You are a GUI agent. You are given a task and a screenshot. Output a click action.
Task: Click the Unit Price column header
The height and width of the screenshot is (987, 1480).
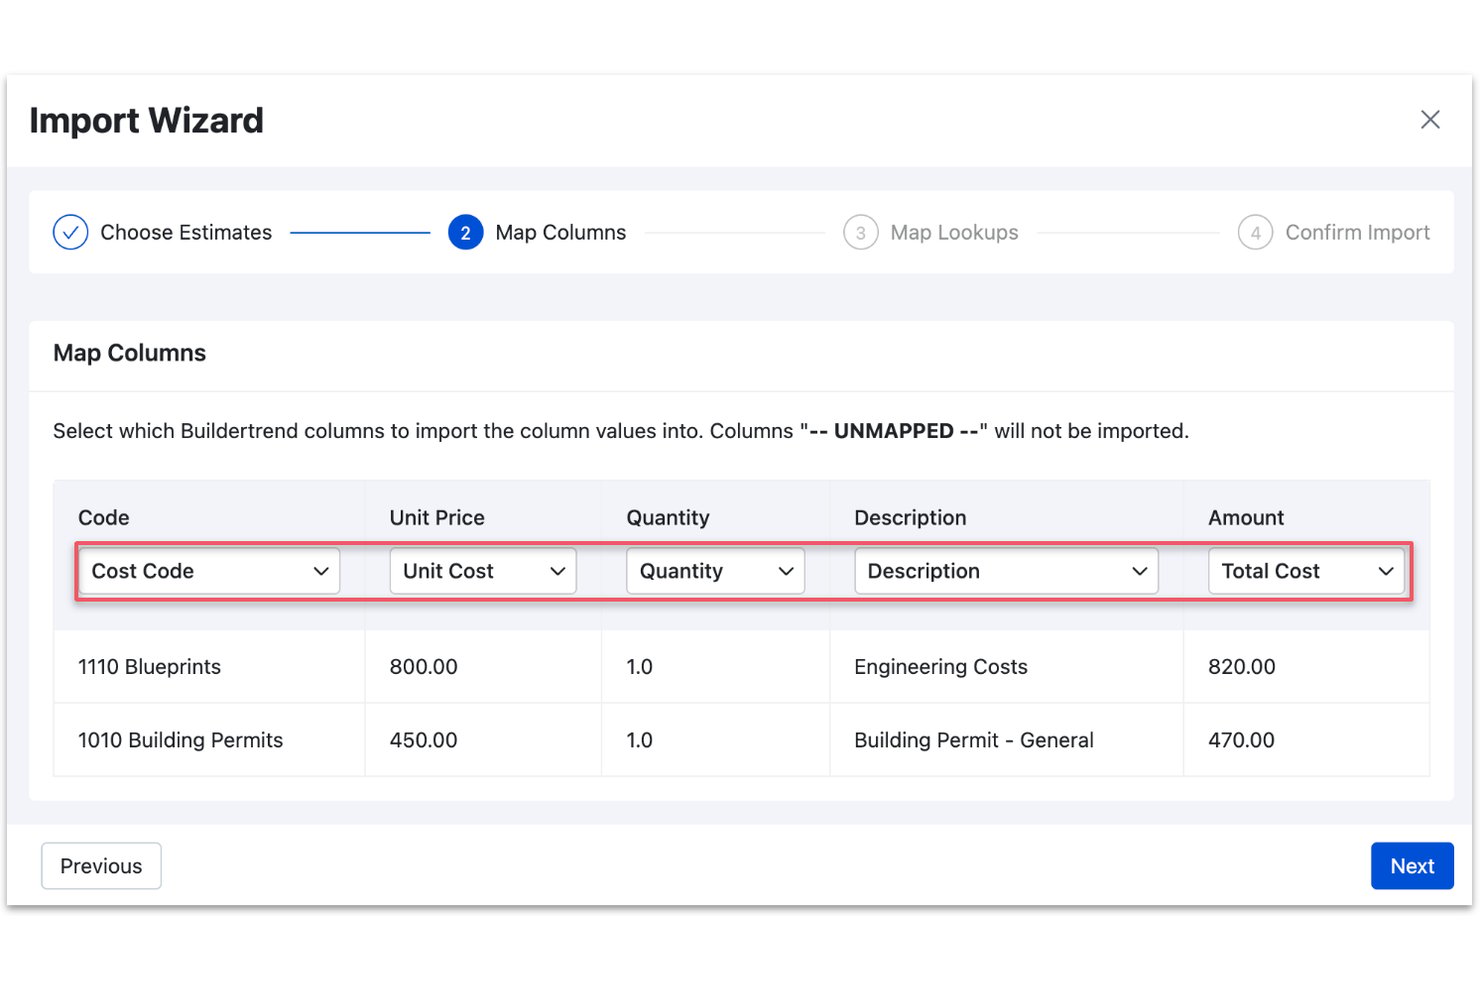click(437, 517)
